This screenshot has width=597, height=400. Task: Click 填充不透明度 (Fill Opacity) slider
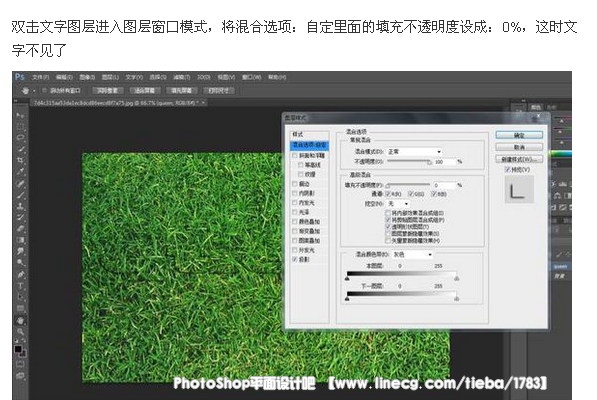click(408, 185)
